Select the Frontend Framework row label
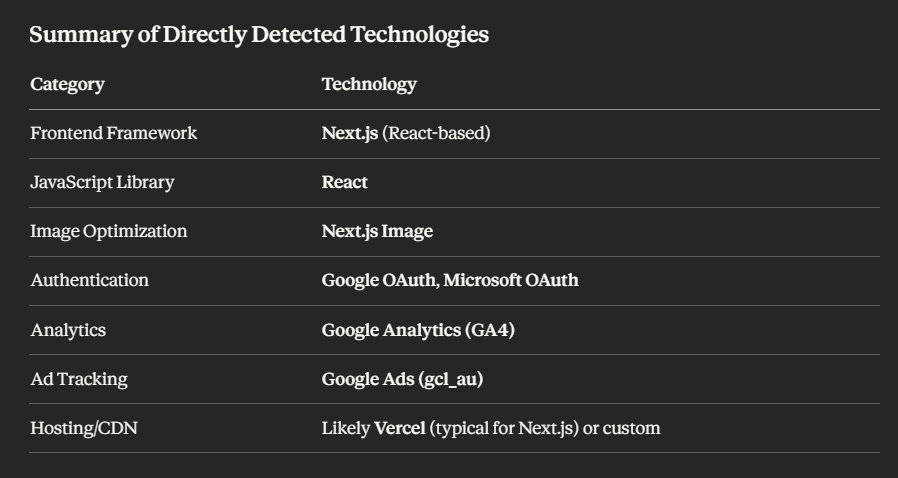This screenshot has height=478, width=898. coord(113,133)
